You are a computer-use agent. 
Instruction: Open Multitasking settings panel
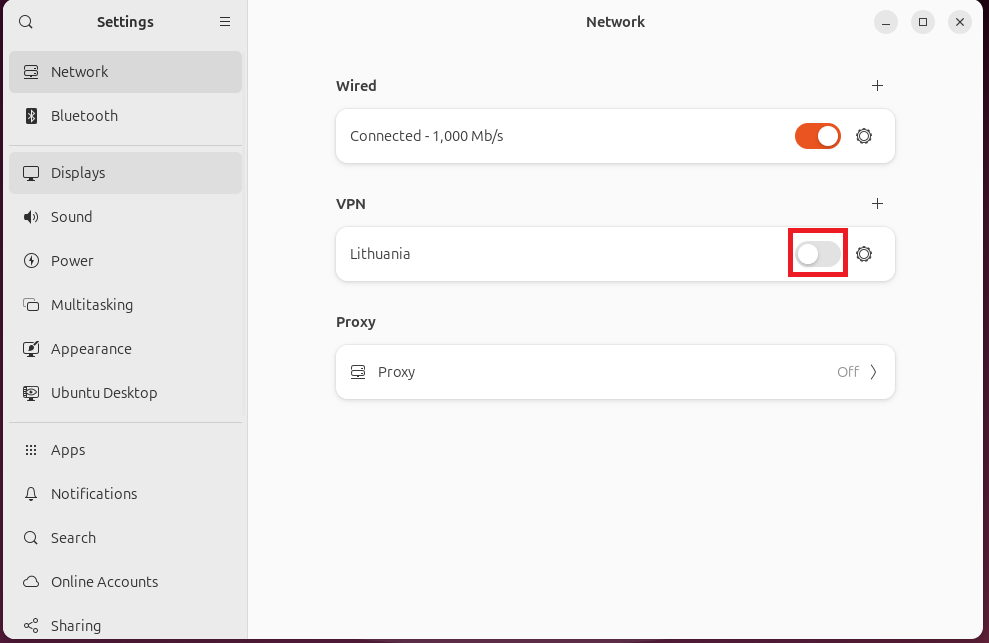(91, 305)
